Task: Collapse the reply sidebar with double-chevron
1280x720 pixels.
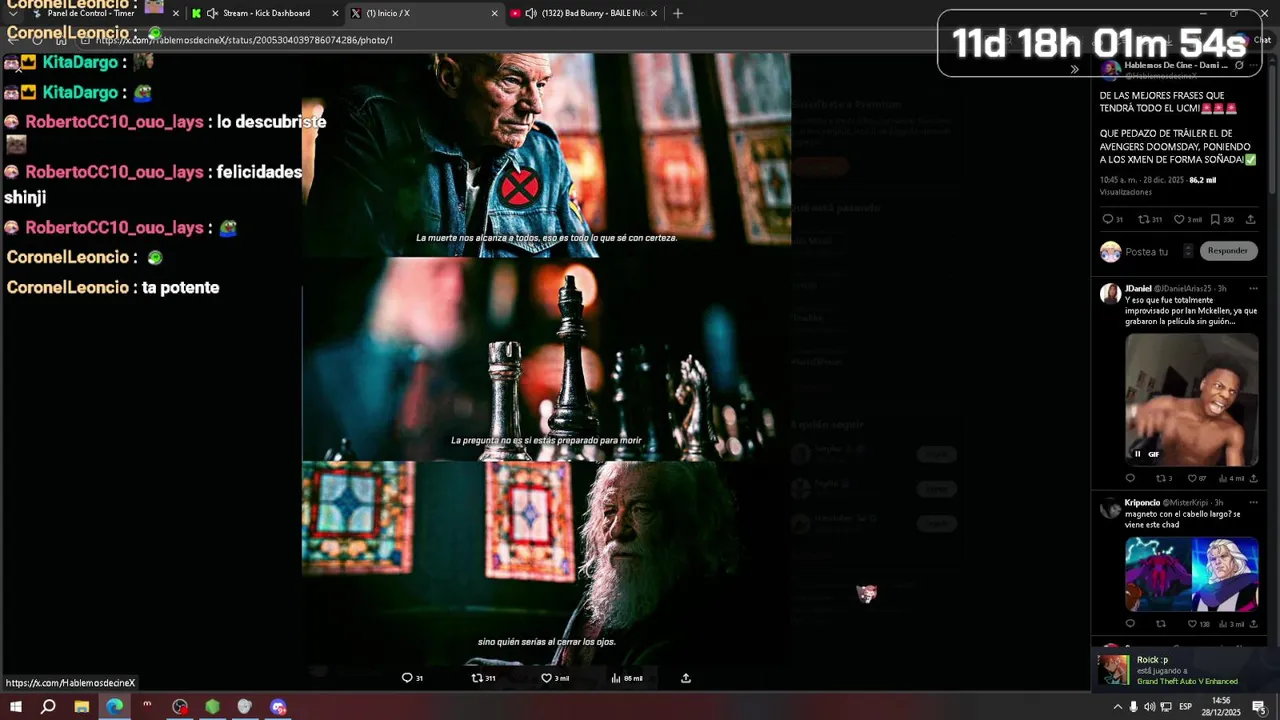Action: (1074, 69)
